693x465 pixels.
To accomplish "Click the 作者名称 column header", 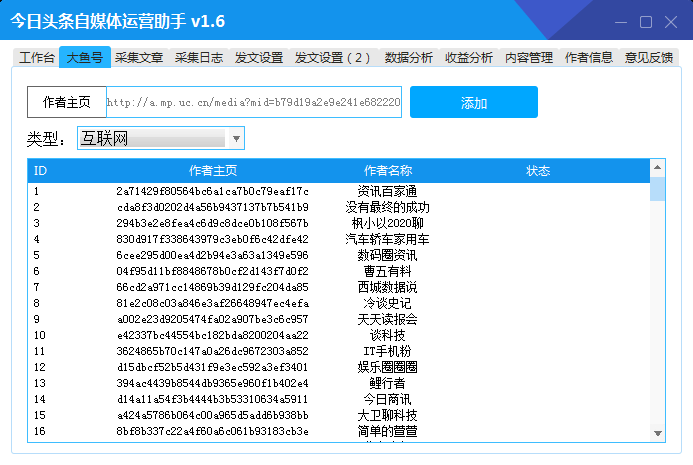I will click(387, 170).
